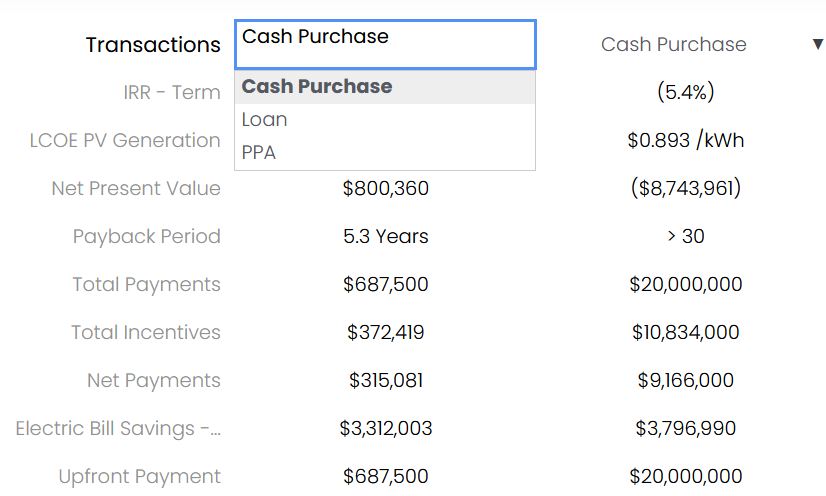Click the $800,360 net present value
Viewport: 826px width, 496px height.
(x=386, y=189)
